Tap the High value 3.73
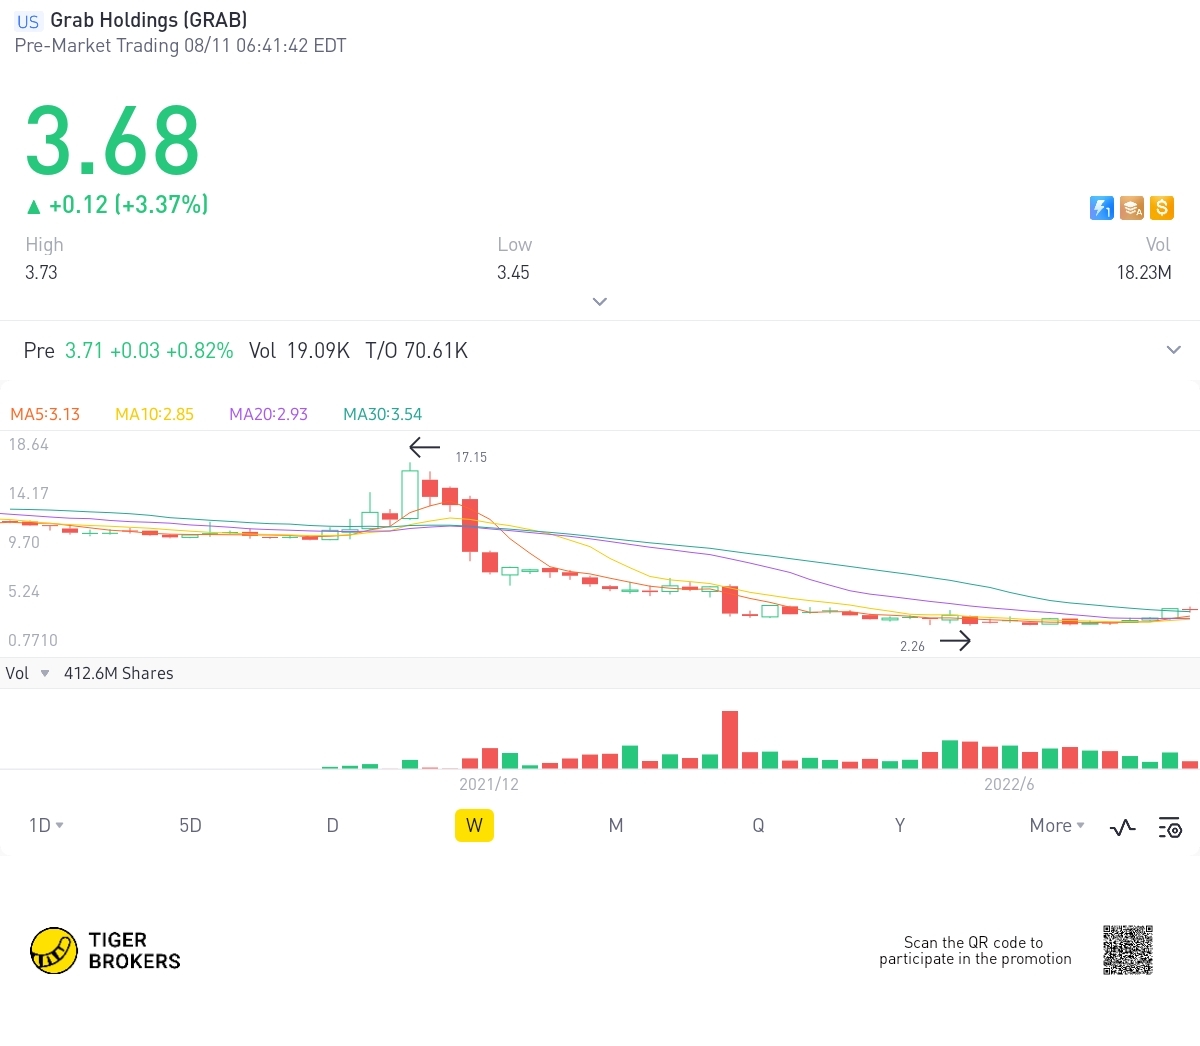The image size is (1200, 1046). (41, 272)
